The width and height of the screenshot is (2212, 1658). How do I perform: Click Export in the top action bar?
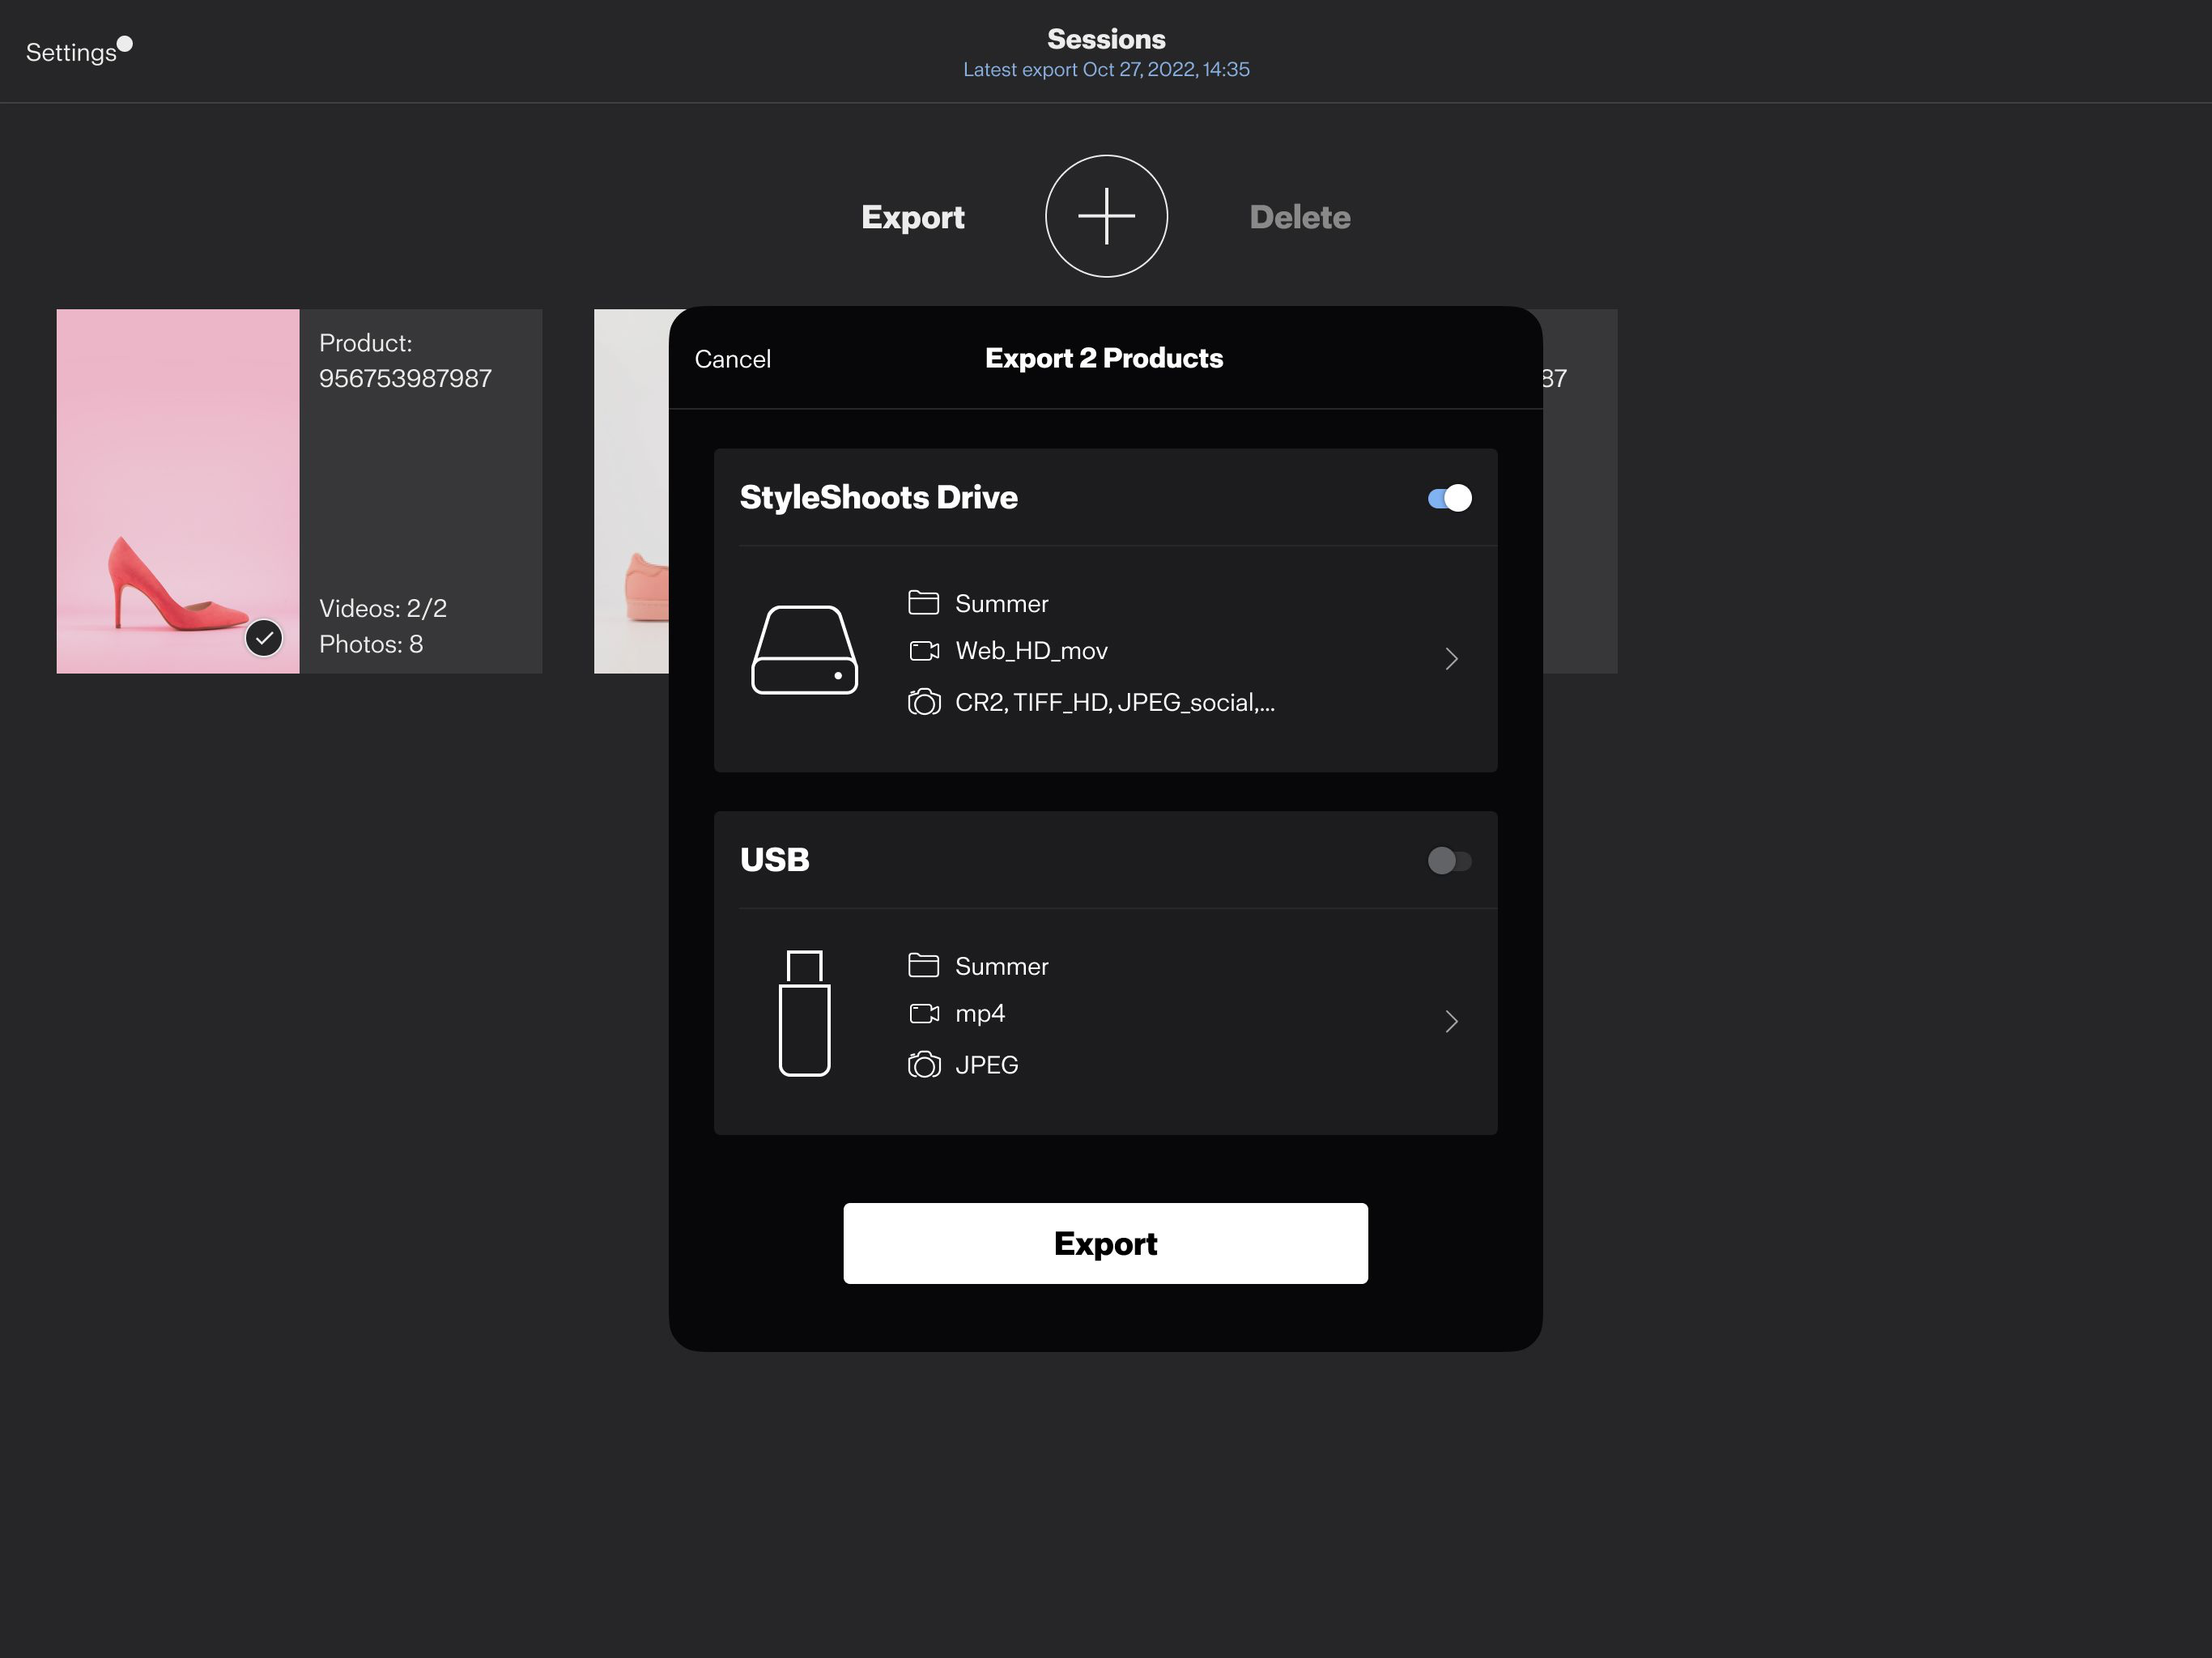[x=912, y=217]
